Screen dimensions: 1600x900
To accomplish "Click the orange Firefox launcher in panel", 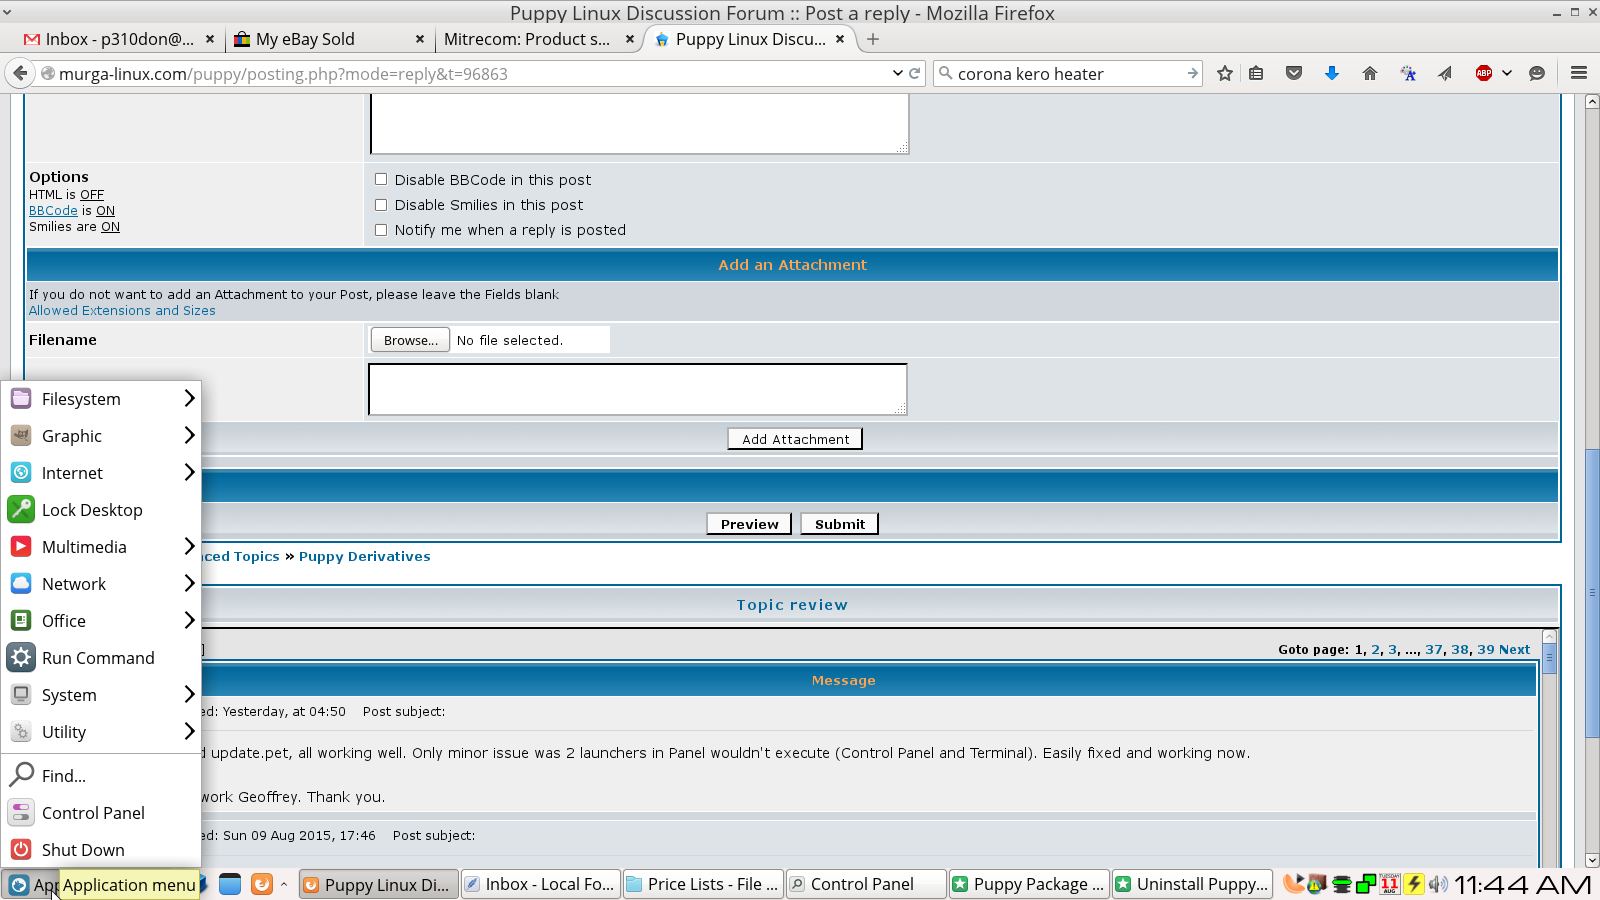I will pyautogui.click(x=262, y=884).
